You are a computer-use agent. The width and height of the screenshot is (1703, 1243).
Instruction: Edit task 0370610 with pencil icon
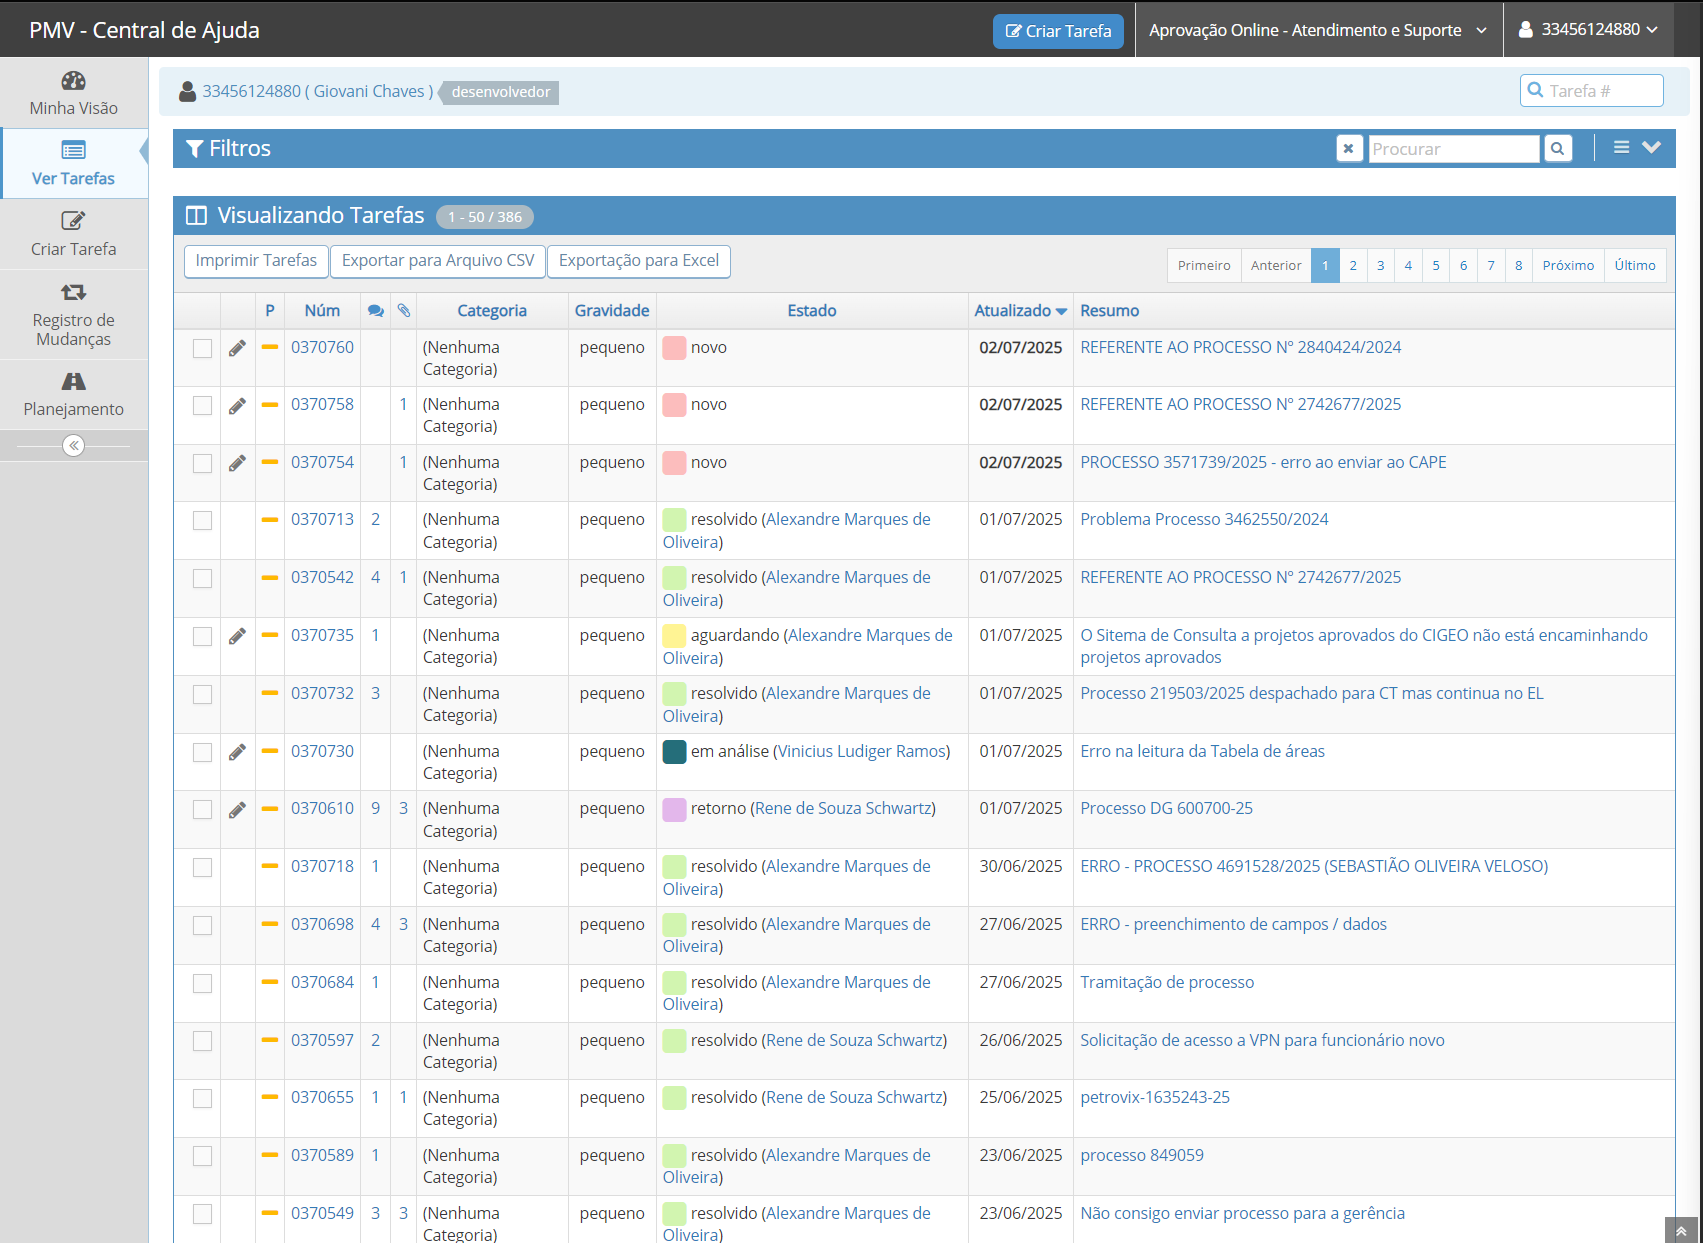pyautogui.click(x=237, y=810)
